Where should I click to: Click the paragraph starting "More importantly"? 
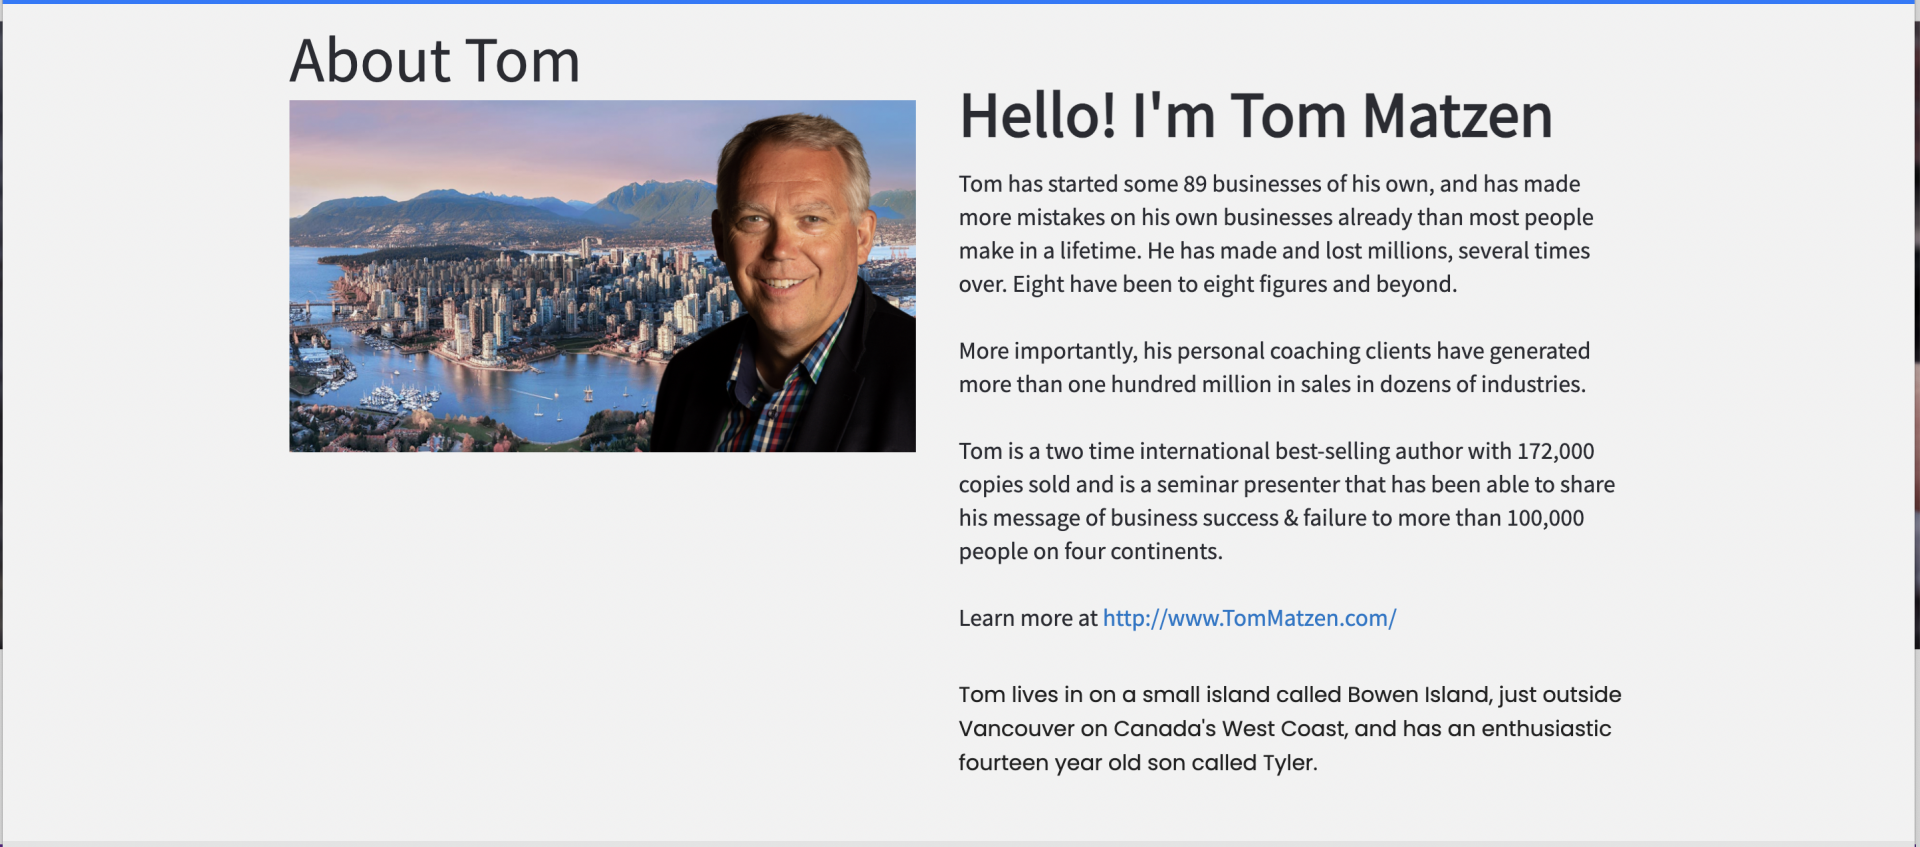click(x=1273, y=367)
